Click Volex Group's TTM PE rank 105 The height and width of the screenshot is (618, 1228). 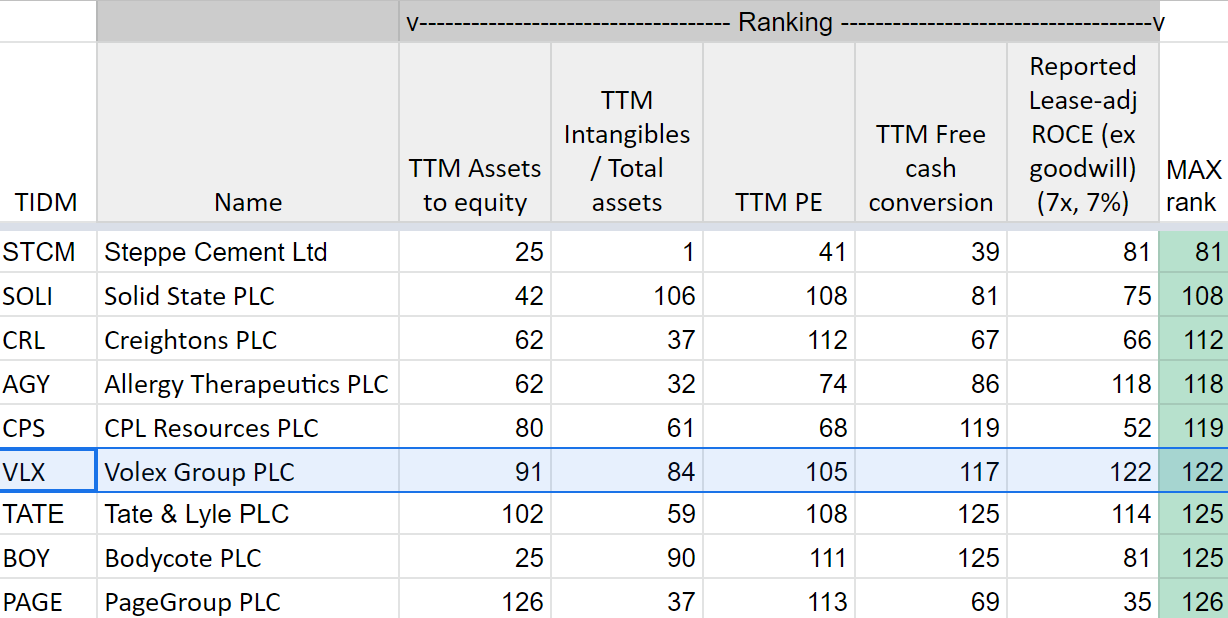(779, 471)
